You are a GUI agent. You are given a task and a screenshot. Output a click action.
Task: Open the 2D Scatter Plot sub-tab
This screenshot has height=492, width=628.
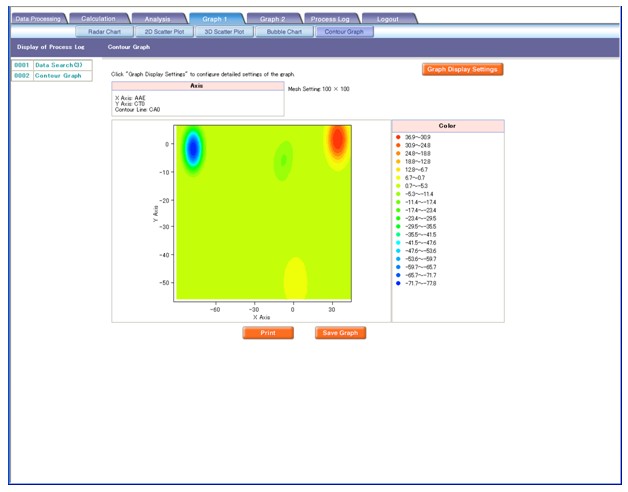click(x=164, y=32)
